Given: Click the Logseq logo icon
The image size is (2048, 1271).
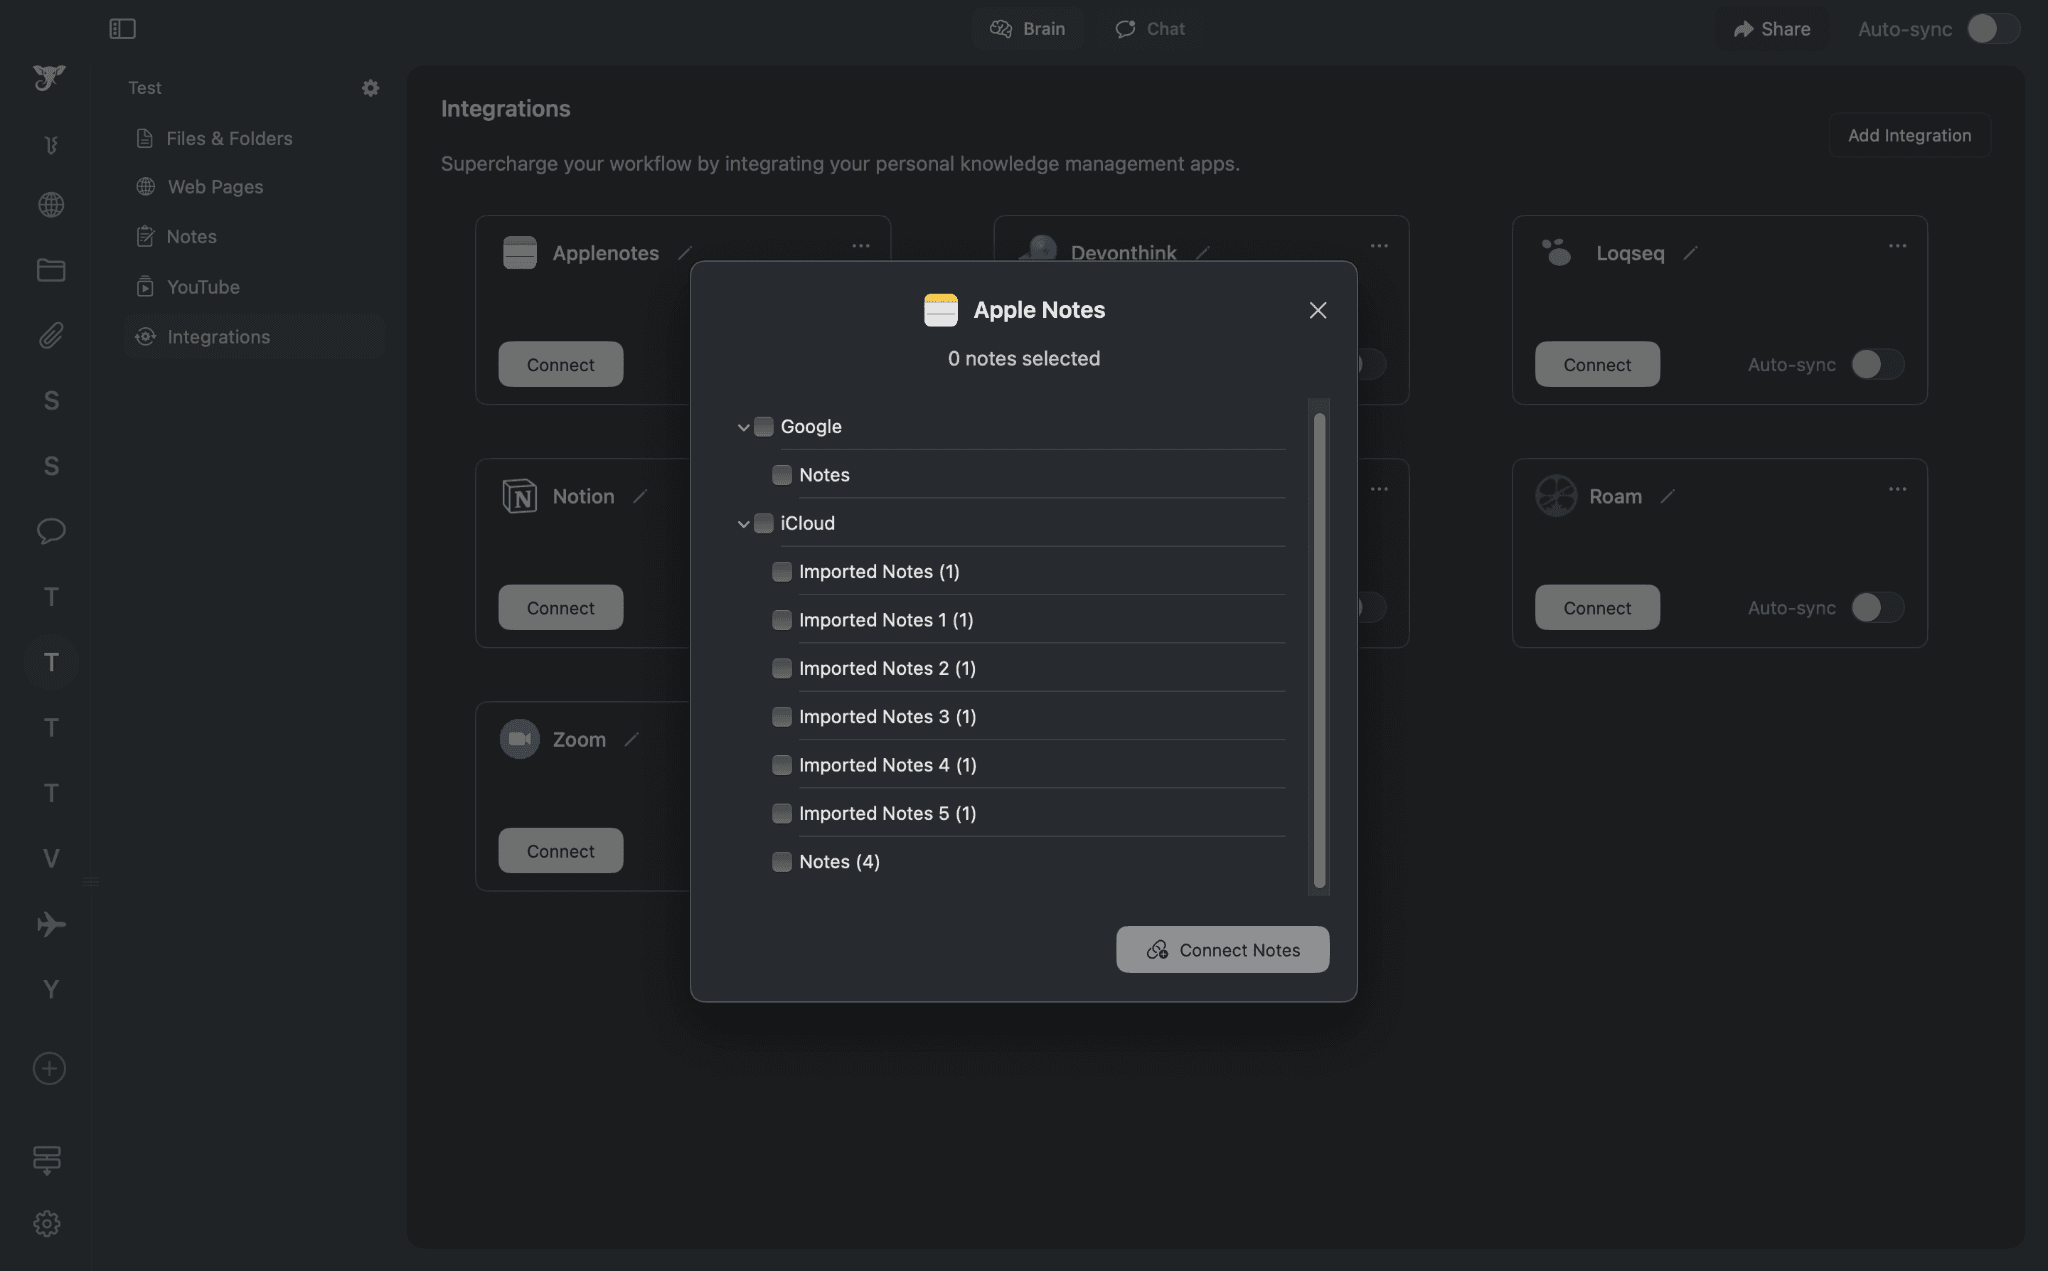Looking at the screenshot, I should 1556,252.
